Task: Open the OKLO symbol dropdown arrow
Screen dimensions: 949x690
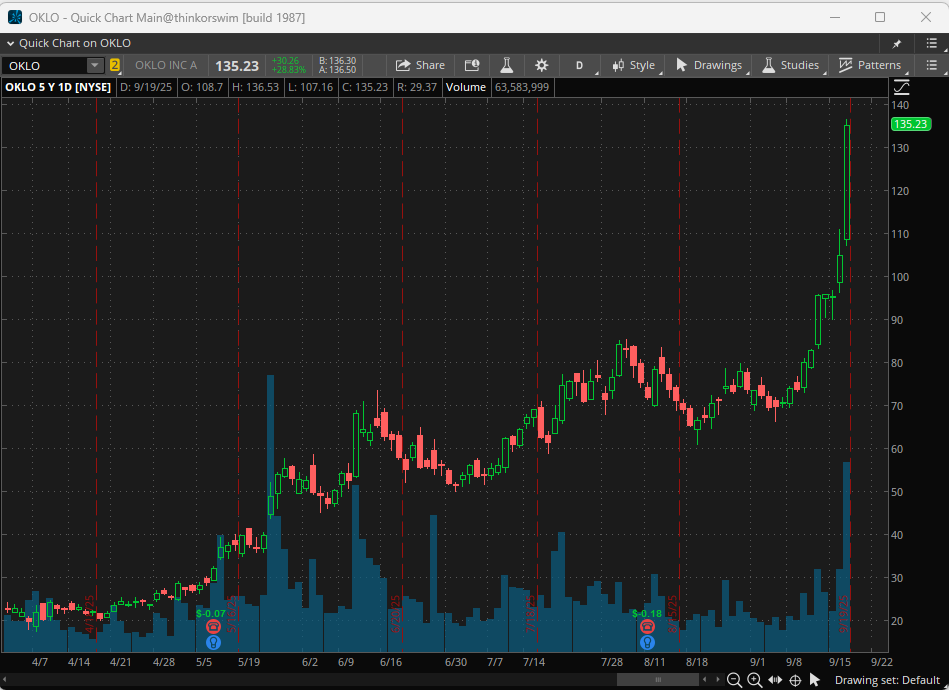Action: click(x=95, y=65)
